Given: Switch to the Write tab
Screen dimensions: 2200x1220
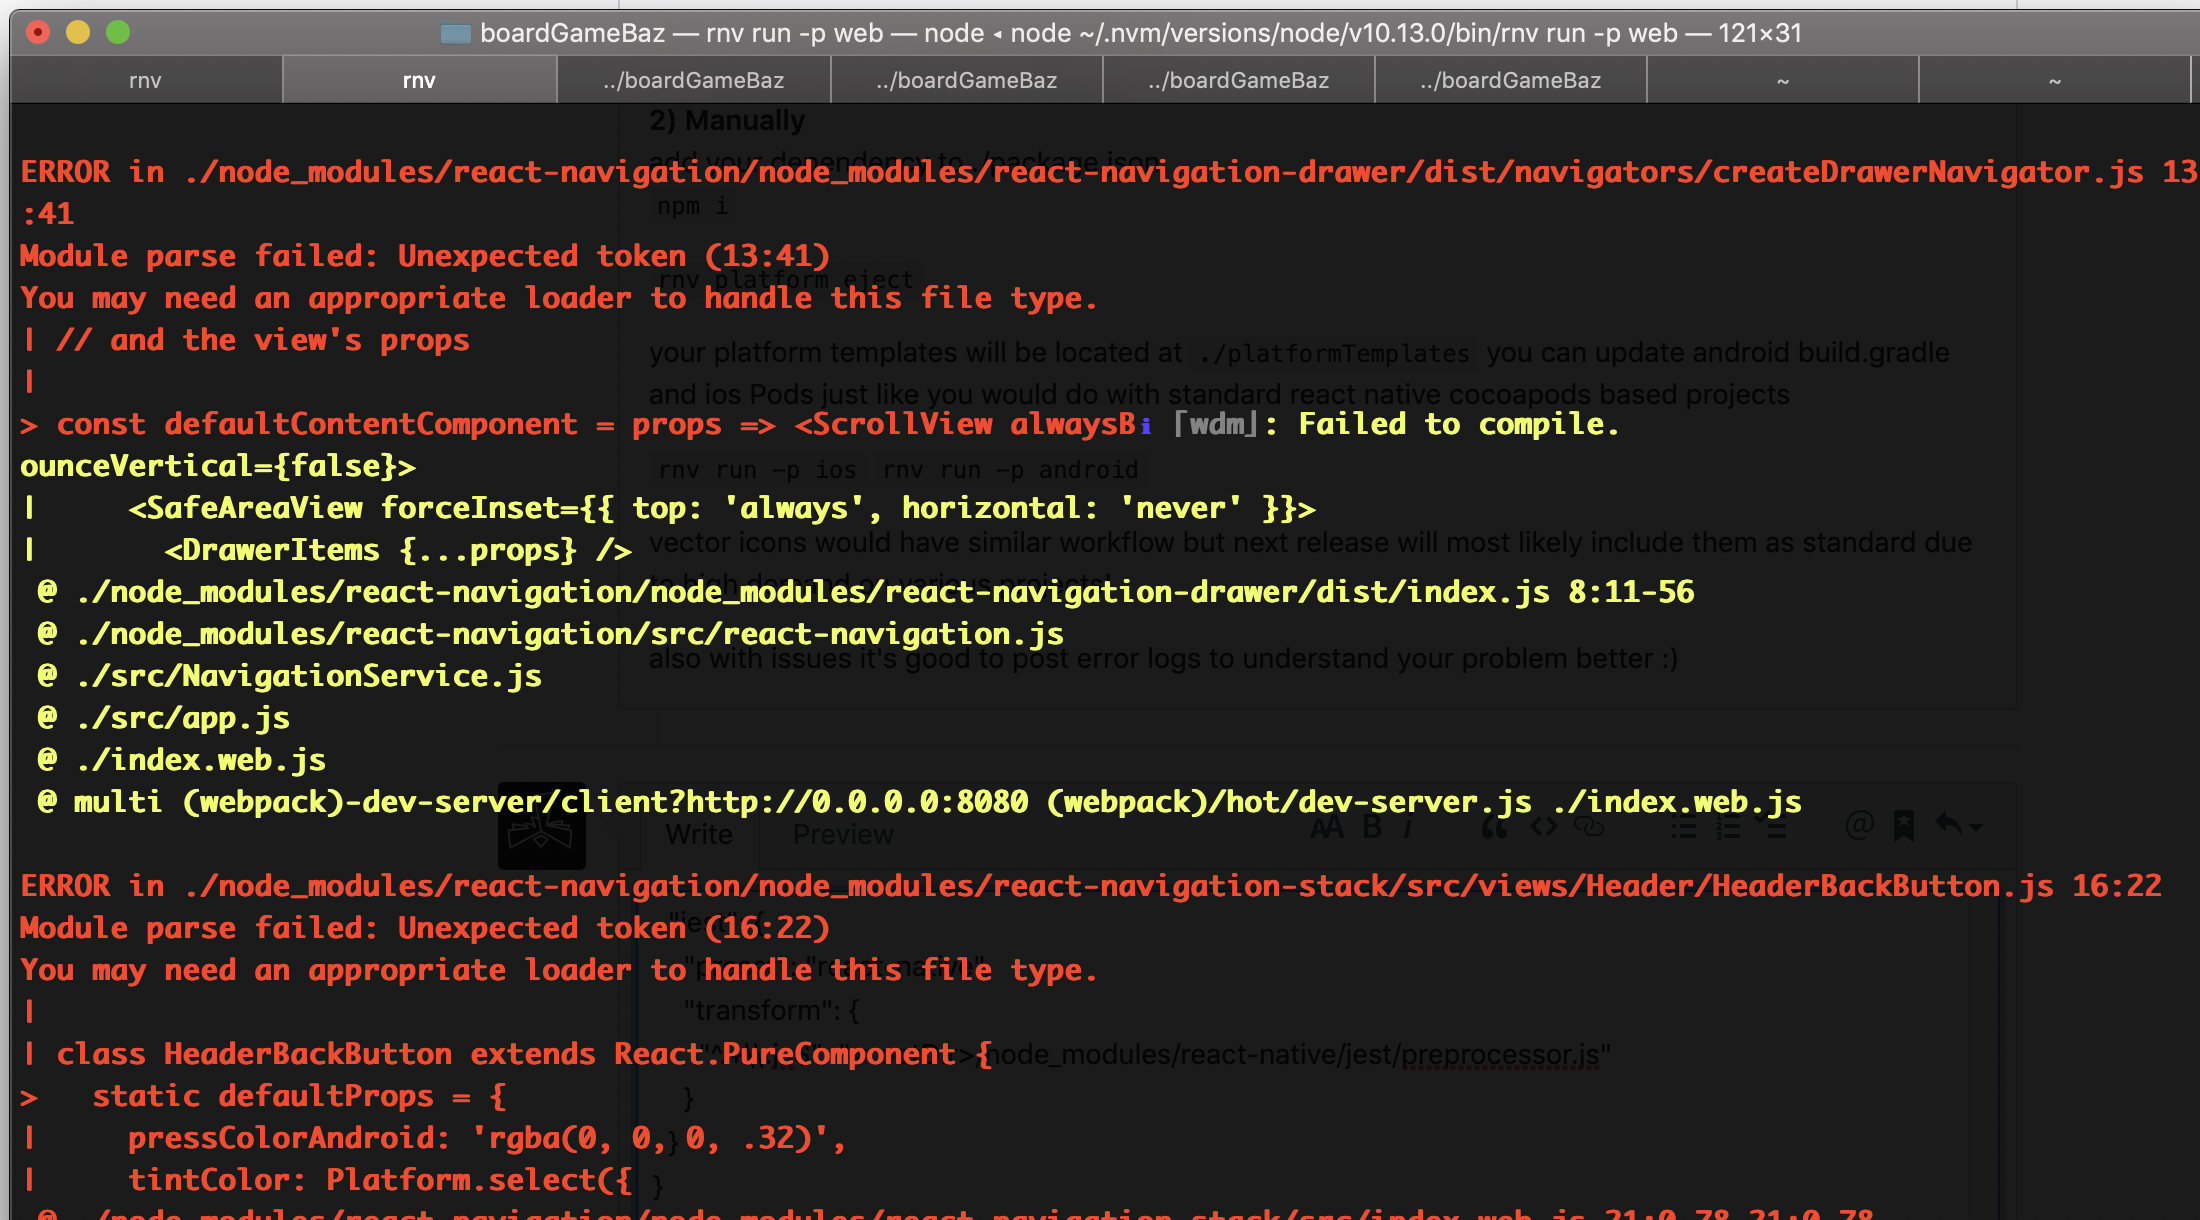Looking at the screenshot, I should tap(698, 834).
